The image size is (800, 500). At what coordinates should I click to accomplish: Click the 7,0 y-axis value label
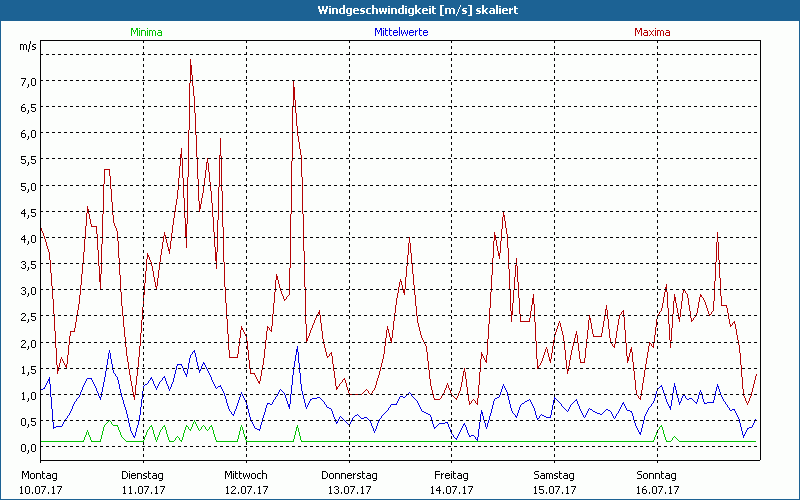click(28, 81)
